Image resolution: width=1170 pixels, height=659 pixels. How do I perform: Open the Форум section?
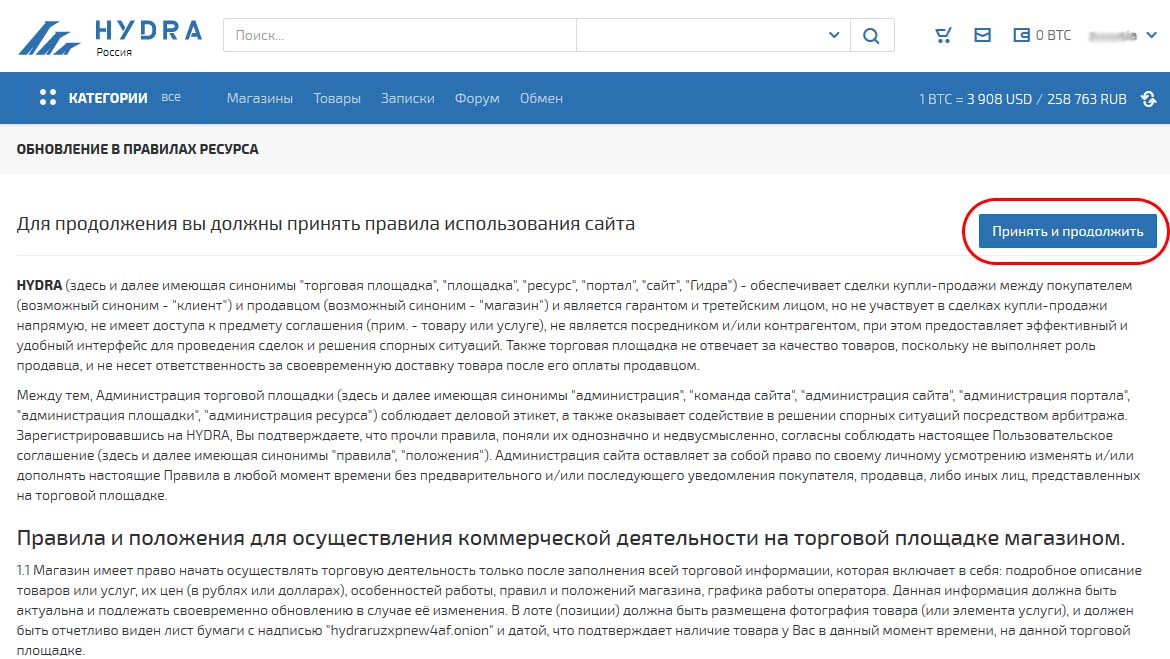pyautogui.click(x=477, y=99)
